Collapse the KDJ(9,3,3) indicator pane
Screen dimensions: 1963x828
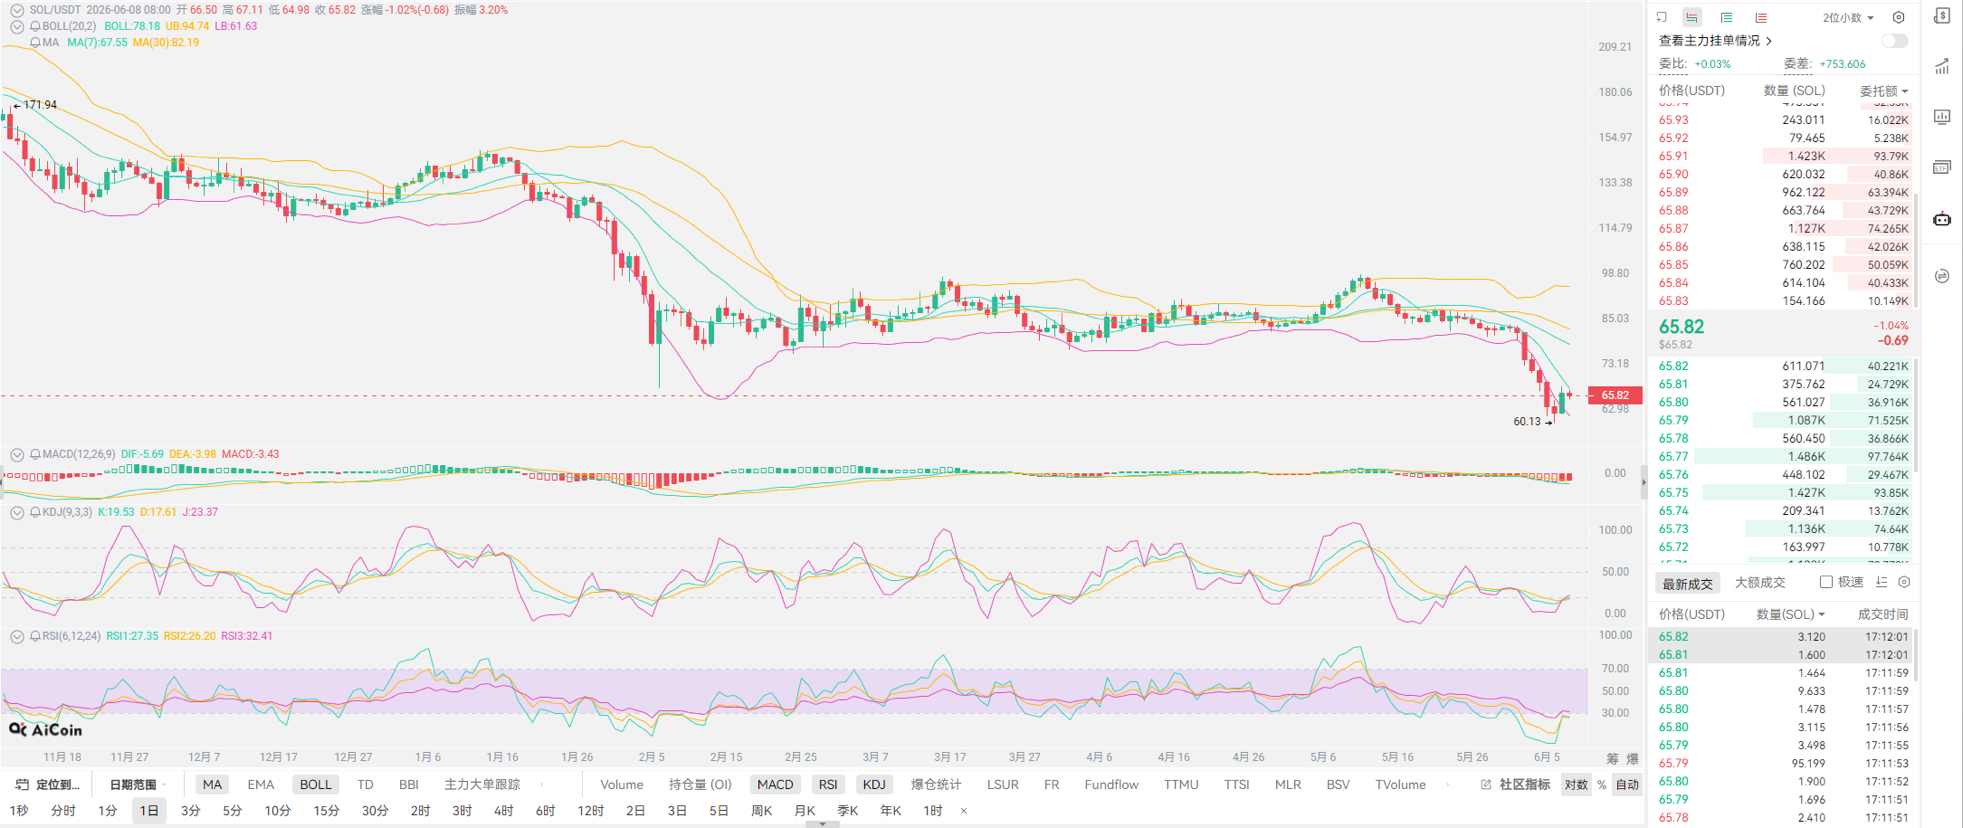pyautogui.click(x=17, y=512)
